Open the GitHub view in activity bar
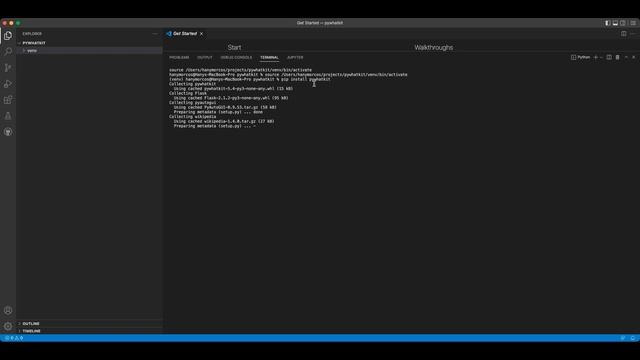The image size is (640, 360). (8, 132)
